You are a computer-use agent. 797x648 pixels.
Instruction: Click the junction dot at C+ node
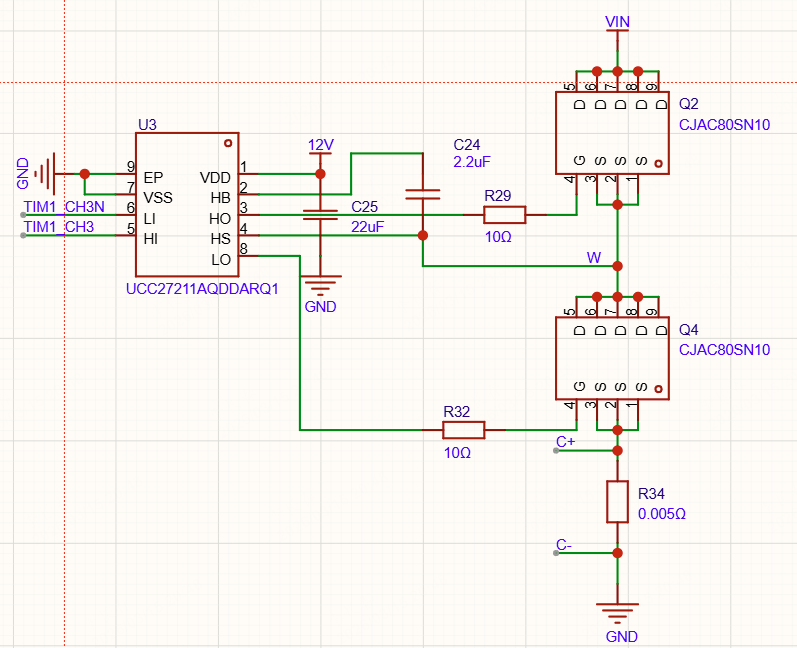[618, 450]
